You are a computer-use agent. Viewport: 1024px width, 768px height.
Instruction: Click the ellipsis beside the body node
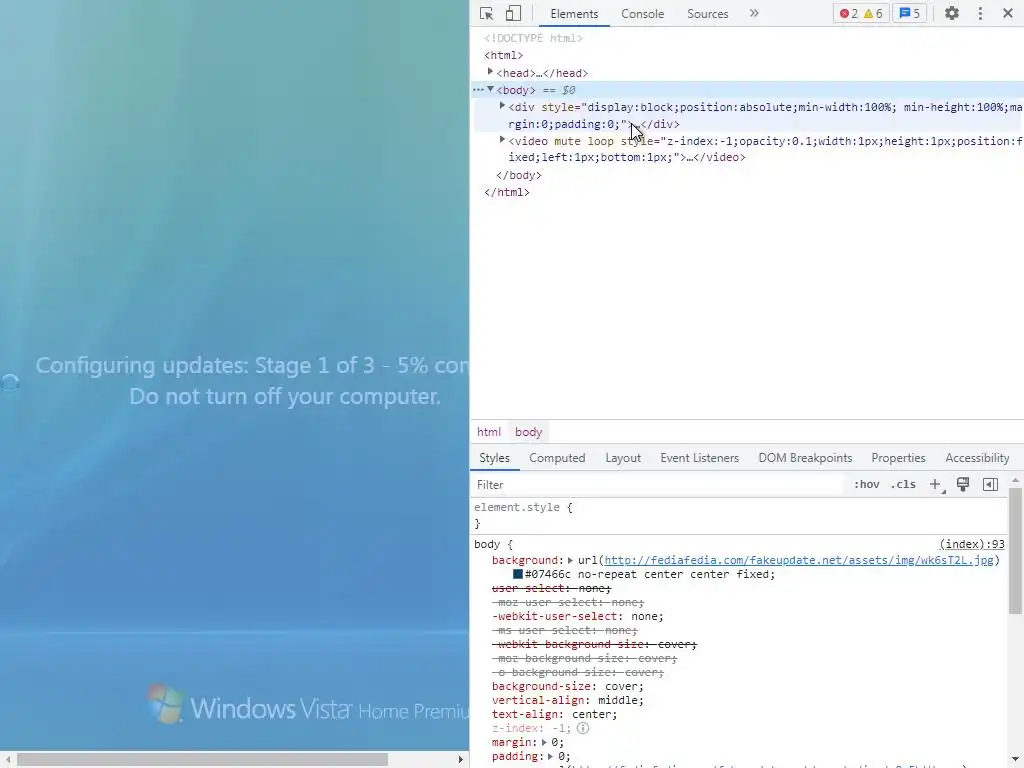pos(478,90)
